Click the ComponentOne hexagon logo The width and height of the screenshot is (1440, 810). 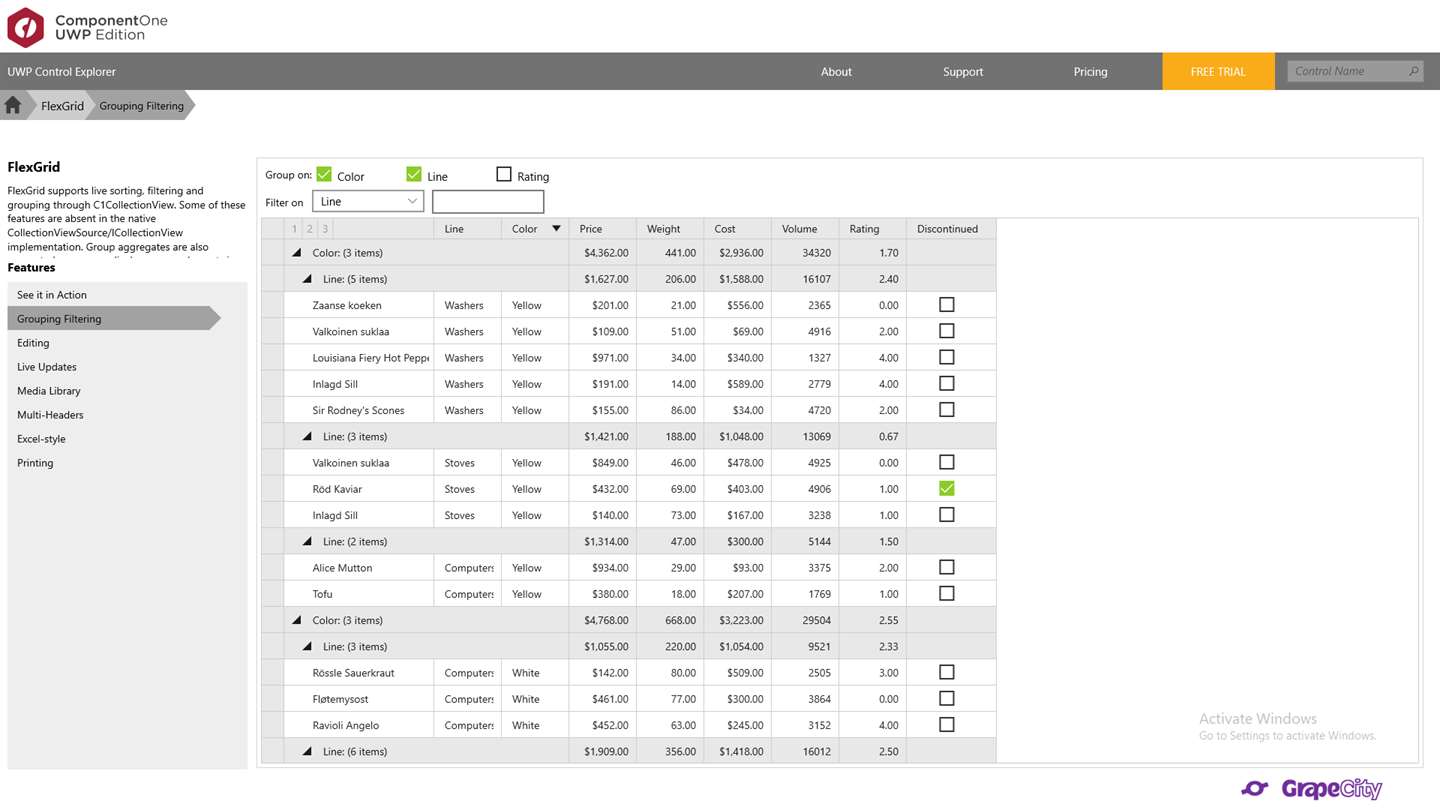pos(25,27)
